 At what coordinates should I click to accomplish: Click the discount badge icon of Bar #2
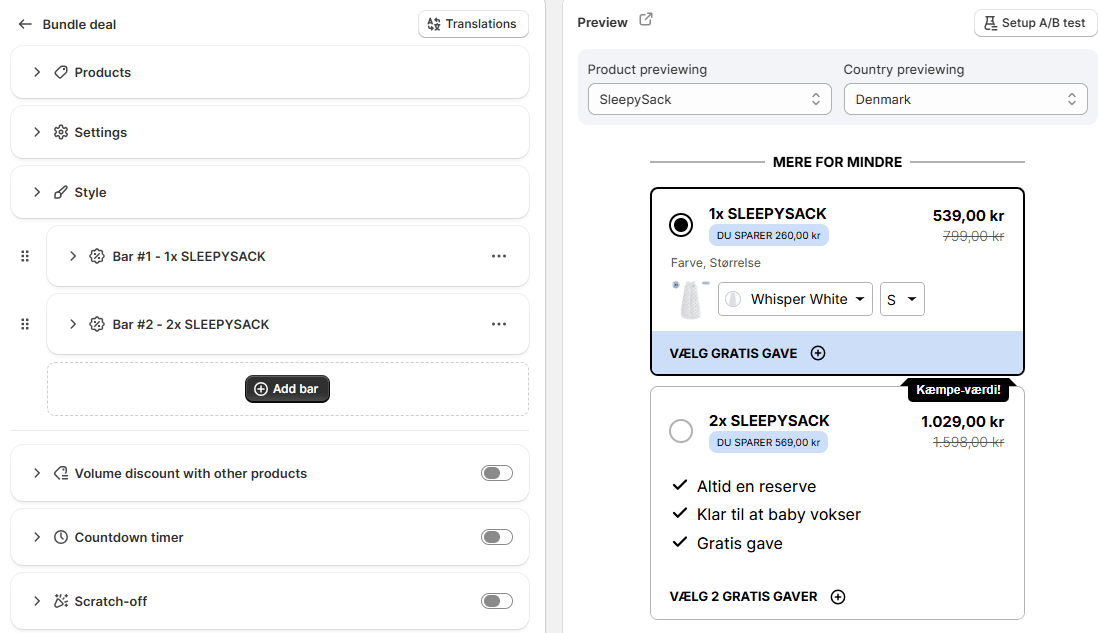(x=97, y=324)
